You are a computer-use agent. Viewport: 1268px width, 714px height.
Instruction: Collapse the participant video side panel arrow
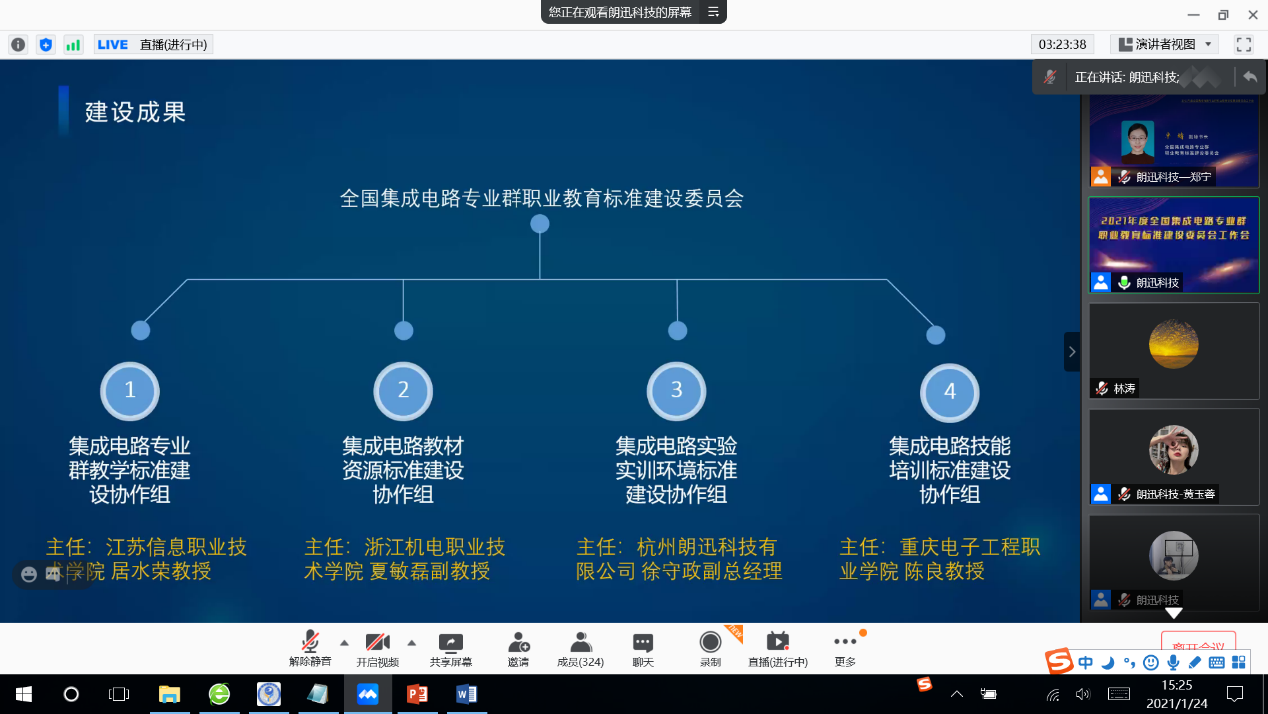pyautogui.click(x=1072, y=351)
